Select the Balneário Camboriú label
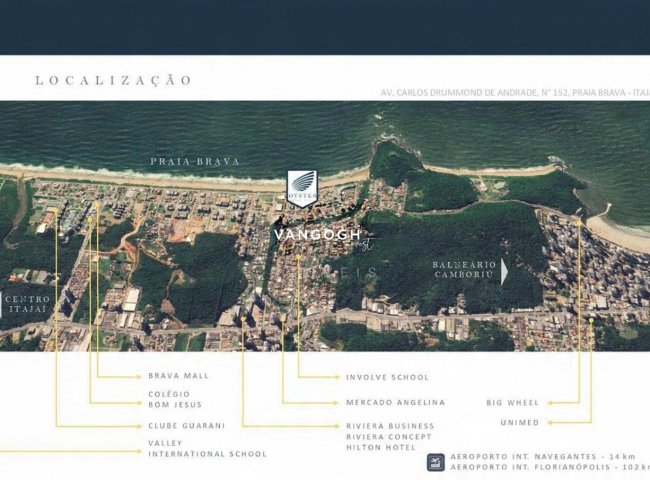Viewport: 650px width, 480px height. 464,270
